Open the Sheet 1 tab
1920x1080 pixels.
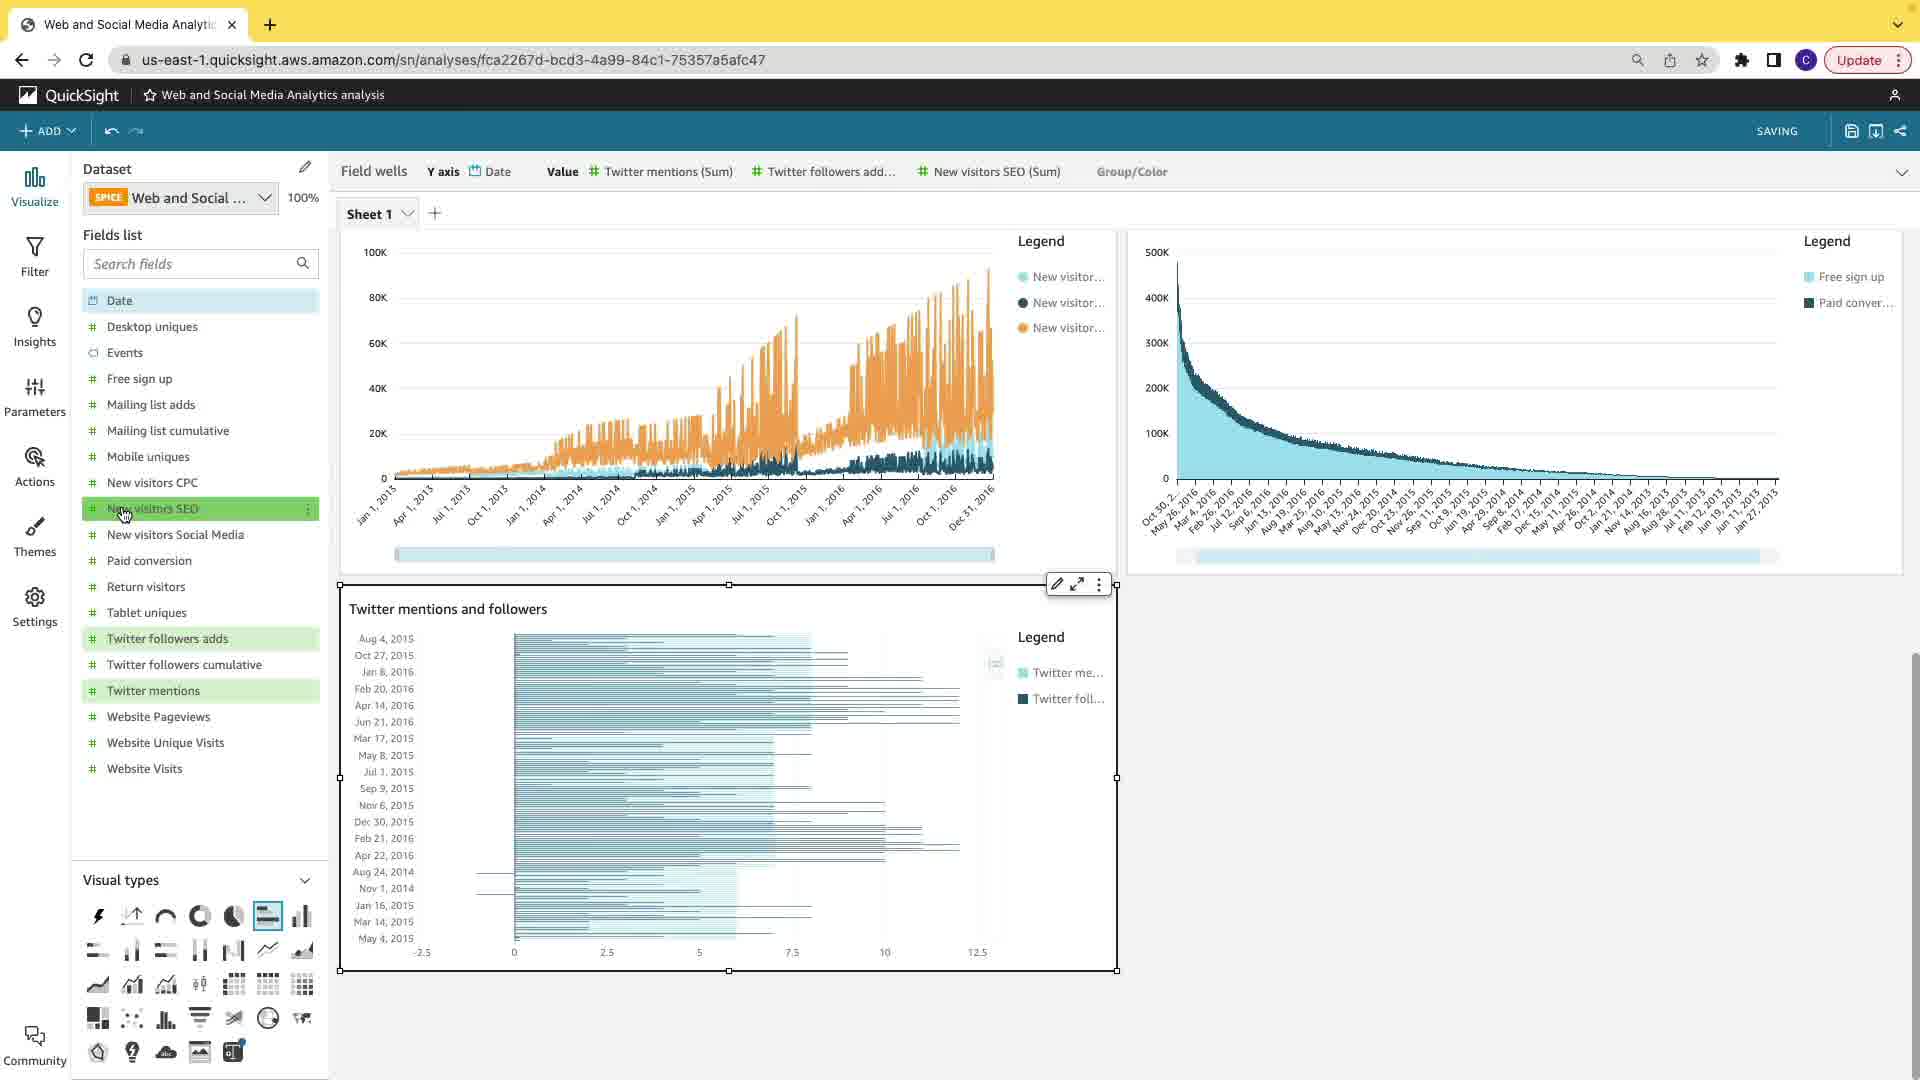369,214
